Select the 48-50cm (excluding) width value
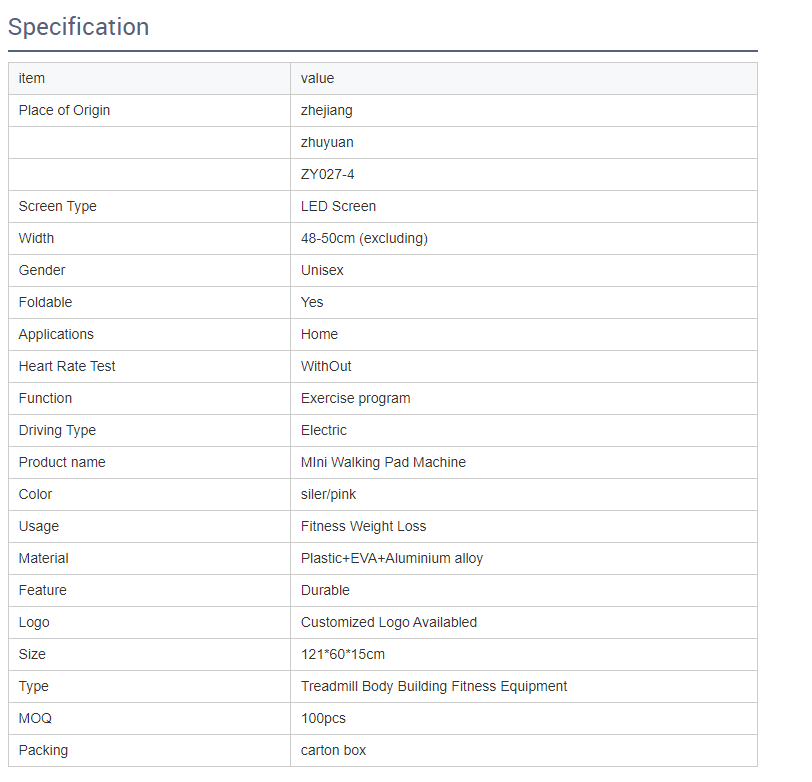Screen dimensions: 812x782 click(x=364, y=238)
